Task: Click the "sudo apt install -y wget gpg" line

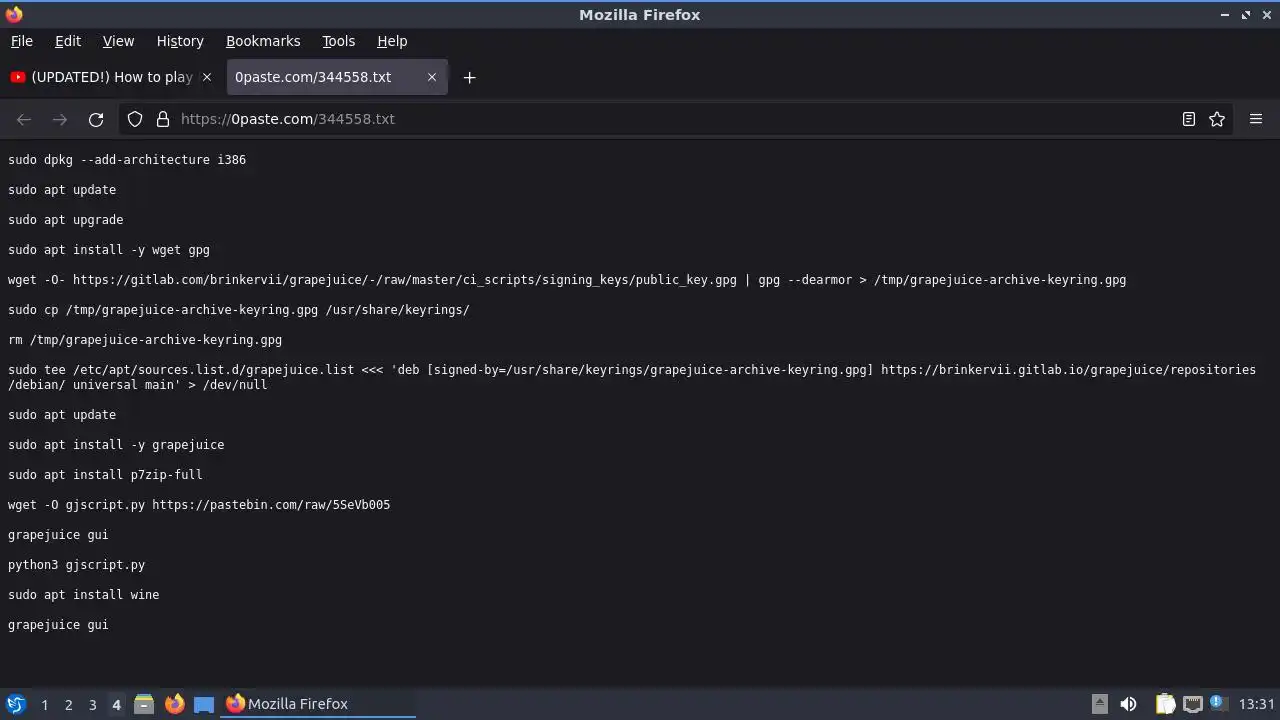Action: [109, 250]
